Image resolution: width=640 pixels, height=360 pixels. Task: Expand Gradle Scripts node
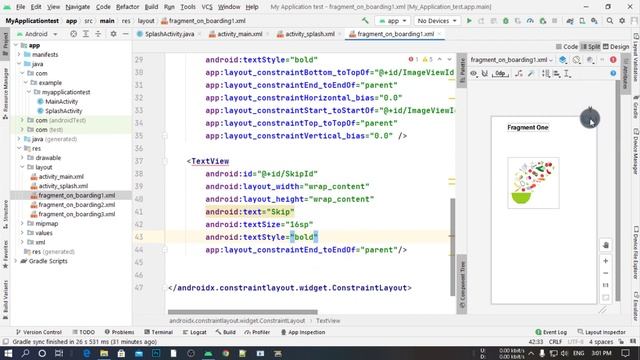tap(16, 261)
